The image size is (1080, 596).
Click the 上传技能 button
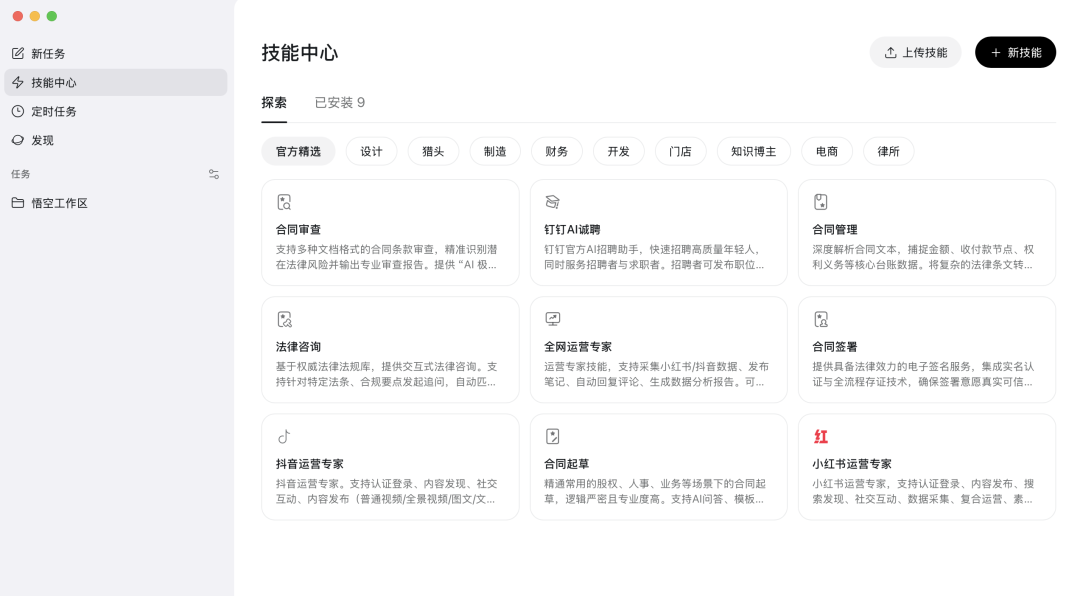(915, 51)
